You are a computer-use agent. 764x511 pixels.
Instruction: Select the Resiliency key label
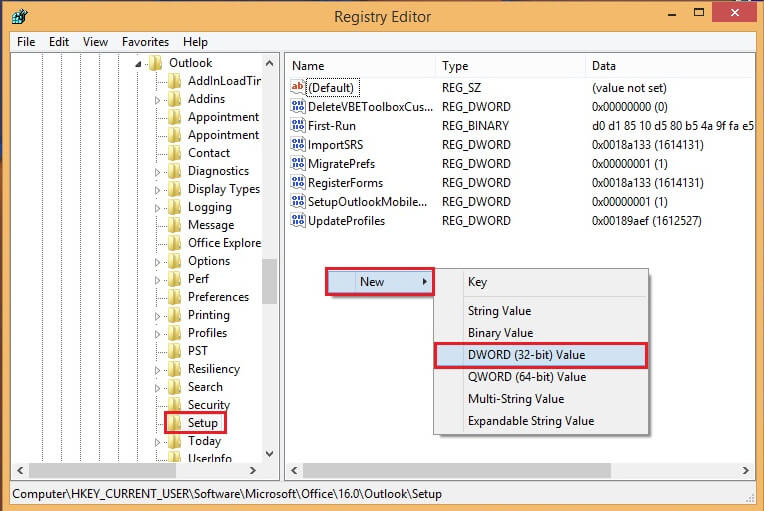[x=214, y=369]
